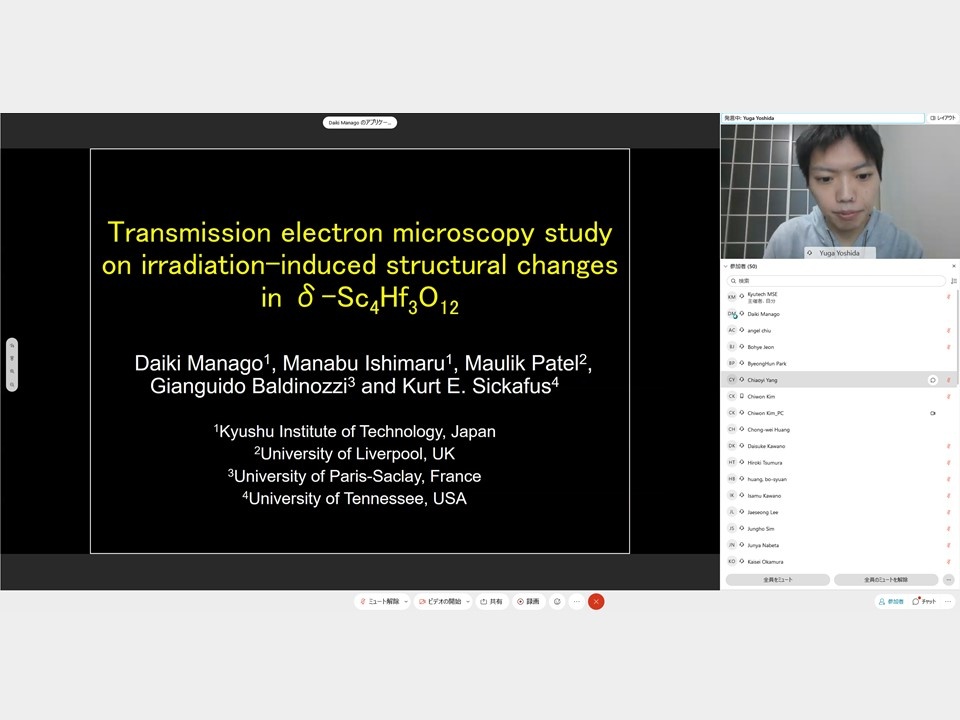Image resolution: width=960 pixels, height=720 pixels.
Task: Open the reactions smiley icon
Action: click(557, 601)
